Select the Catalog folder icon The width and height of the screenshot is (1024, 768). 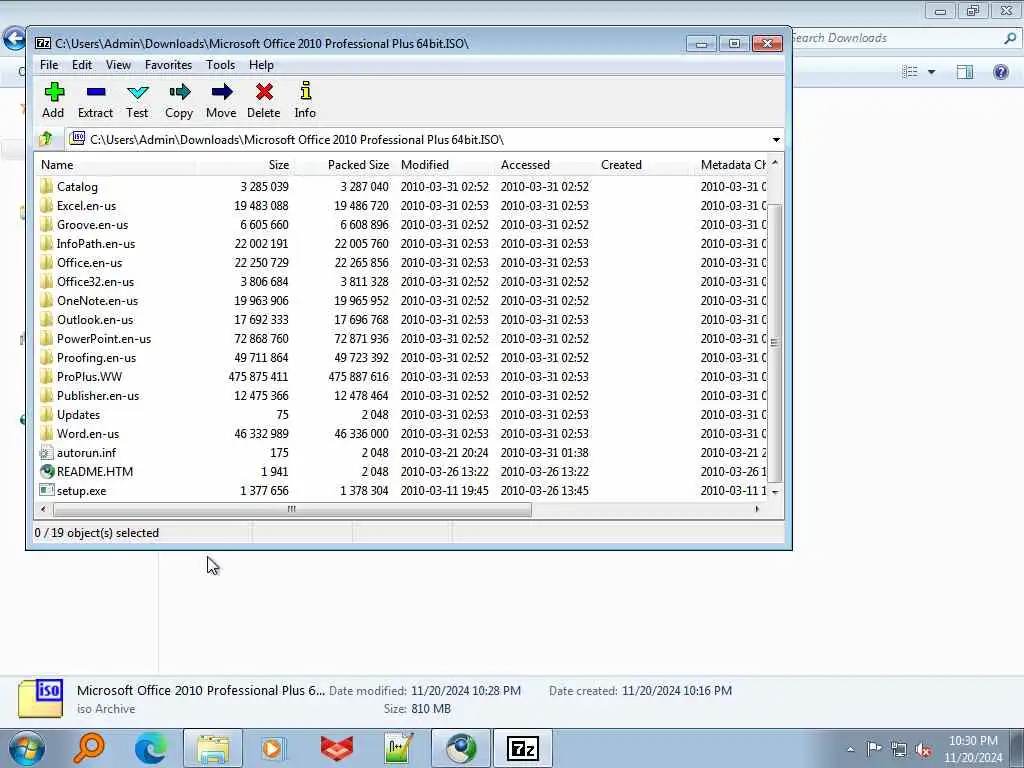(46, 187)
